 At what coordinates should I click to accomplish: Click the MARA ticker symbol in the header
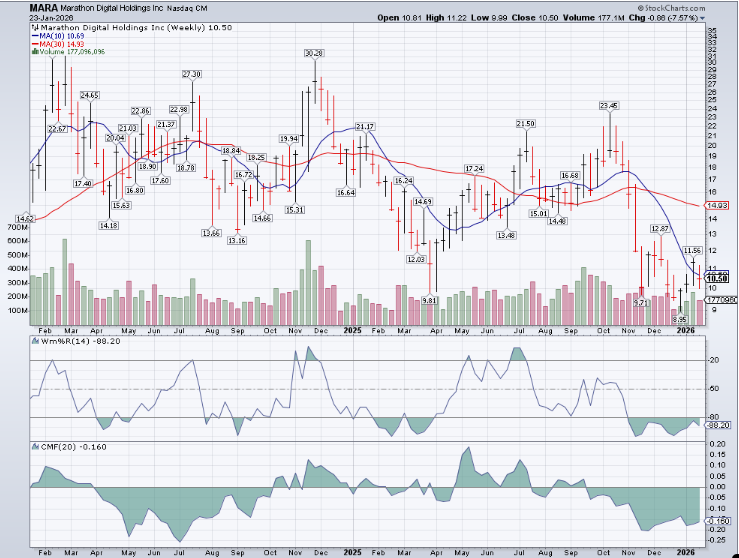(x=42, y=7)
